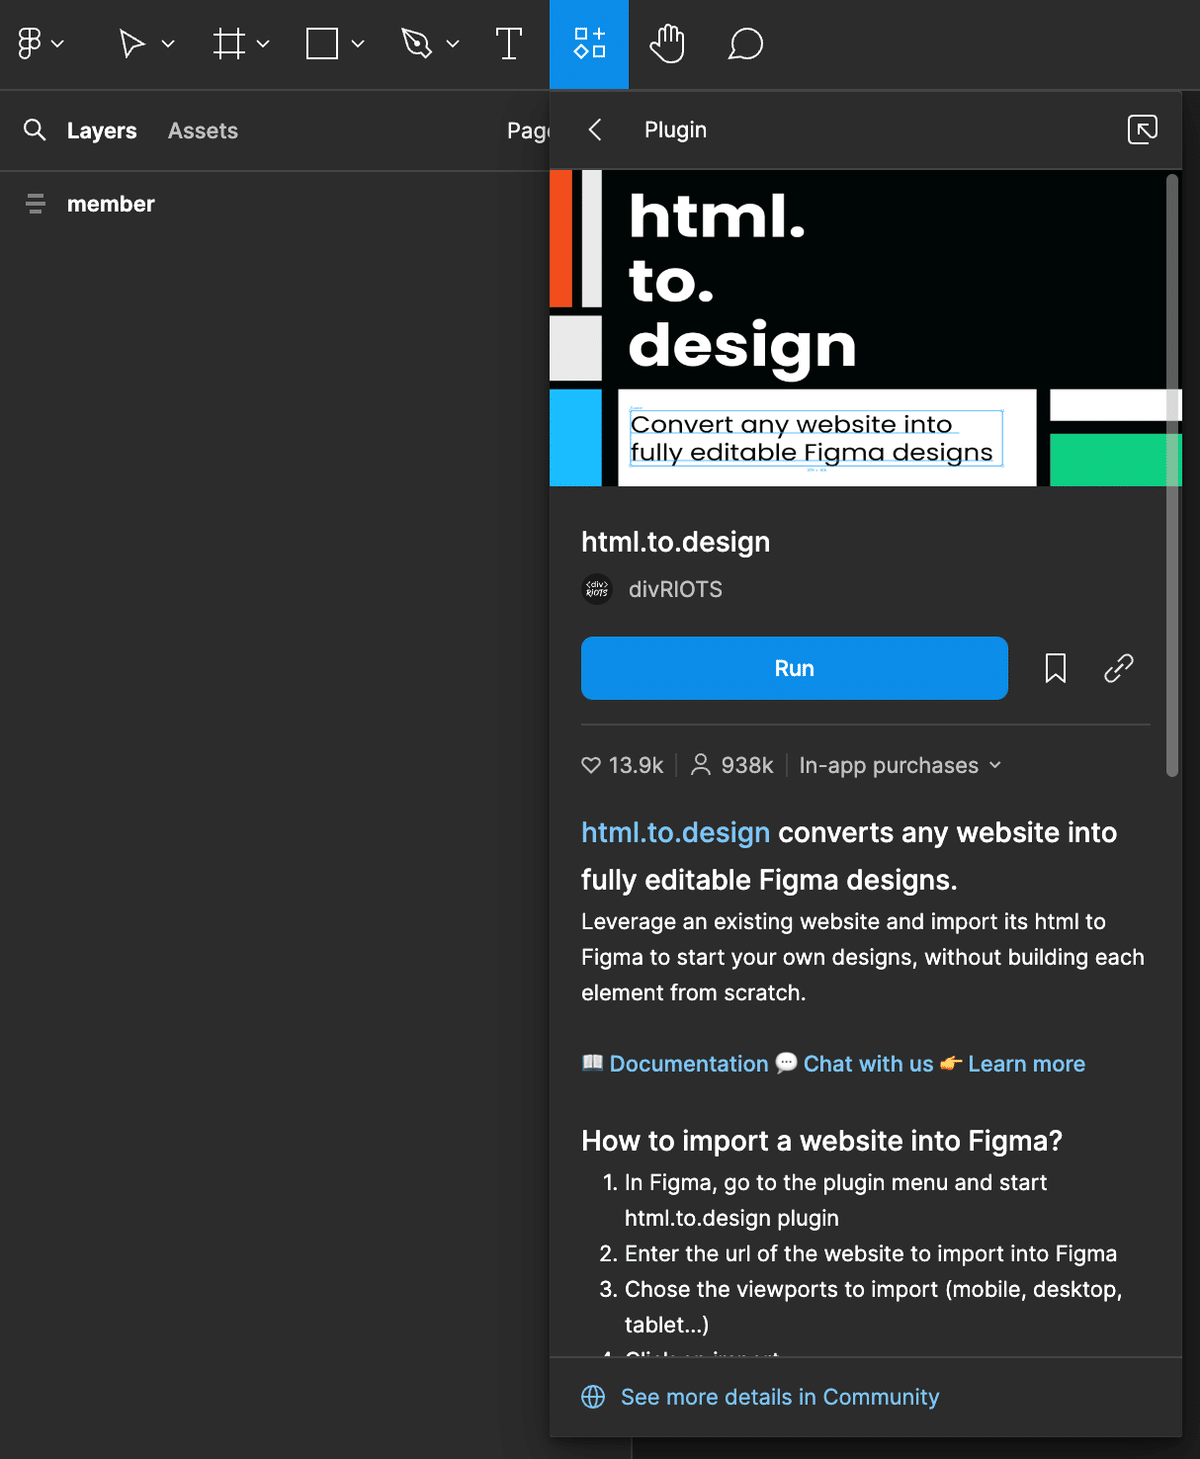
Task: Expand In-app purchases dropdown
Action: pos(900,766)
